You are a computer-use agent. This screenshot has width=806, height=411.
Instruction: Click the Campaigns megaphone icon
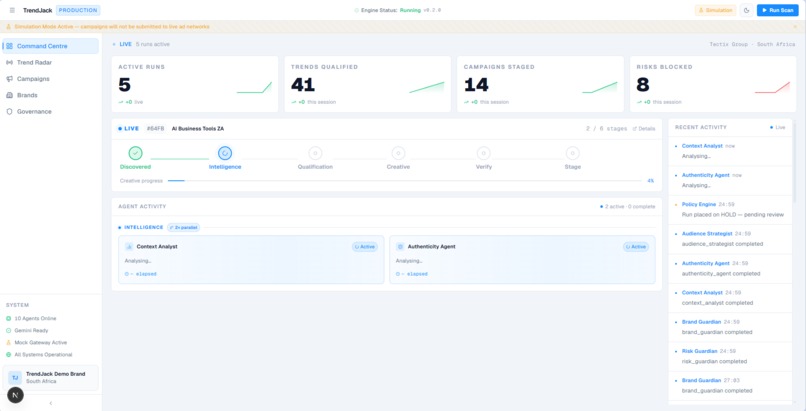coord(9,79)
